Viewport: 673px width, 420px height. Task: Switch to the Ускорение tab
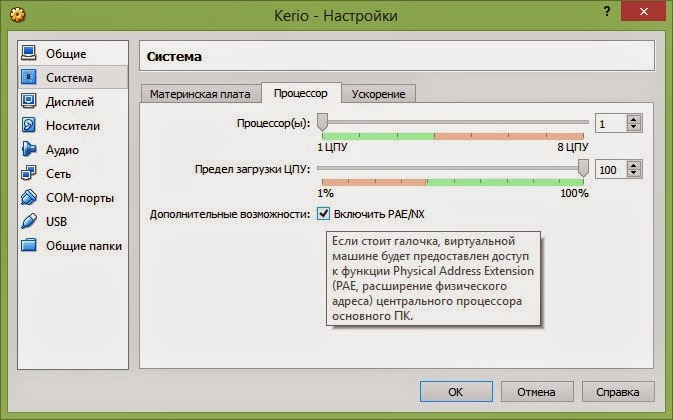(x=378, y=94)
